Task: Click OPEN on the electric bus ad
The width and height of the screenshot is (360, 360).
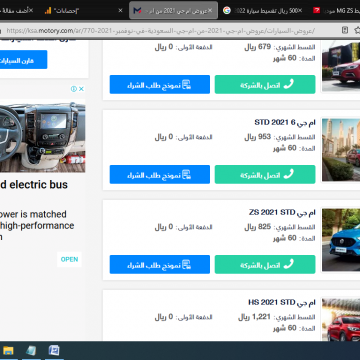Action: (69, 259)
